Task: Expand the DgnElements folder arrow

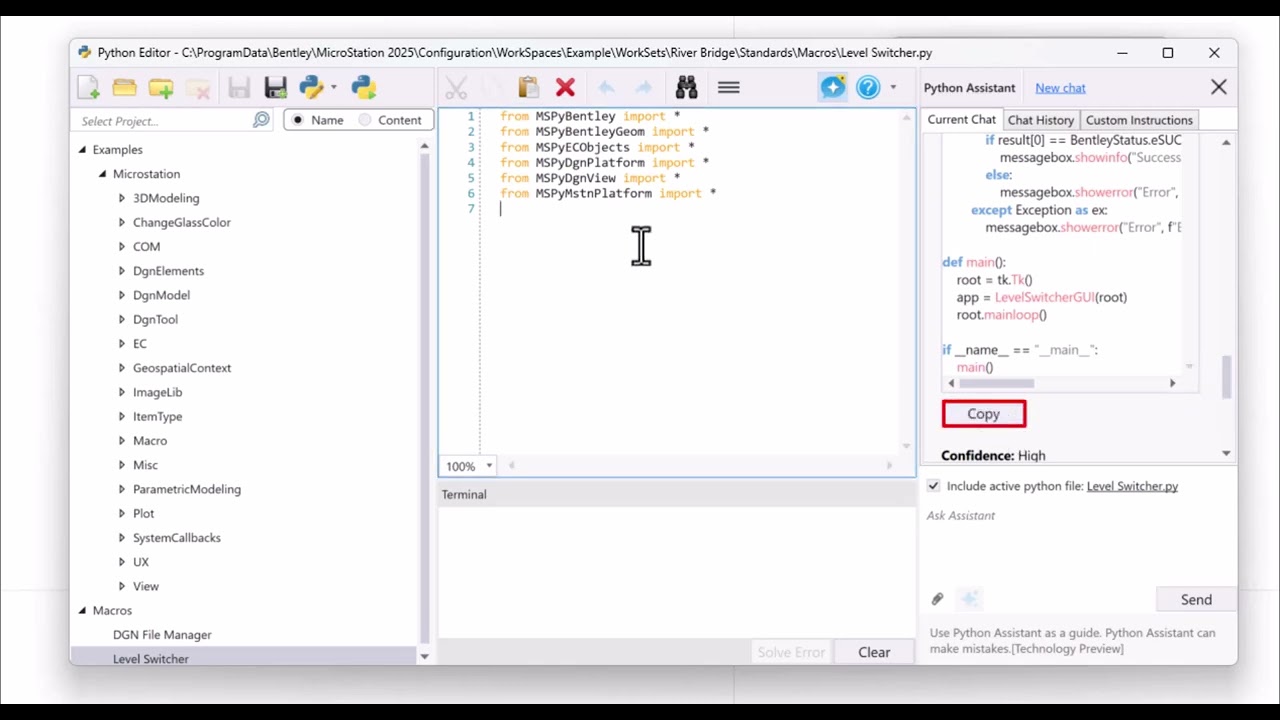Action: tap(122, 271)
